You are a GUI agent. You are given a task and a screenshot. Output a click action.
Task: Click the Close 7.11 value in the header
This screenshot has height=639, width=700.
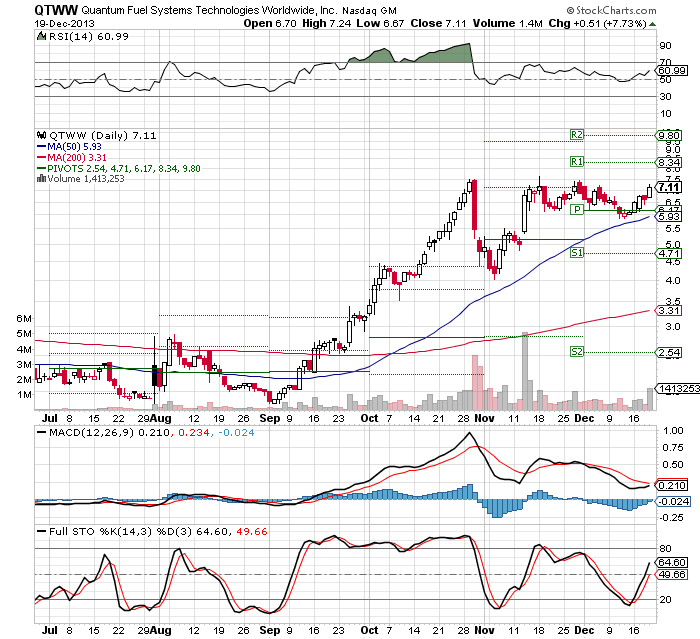(438, 23)
